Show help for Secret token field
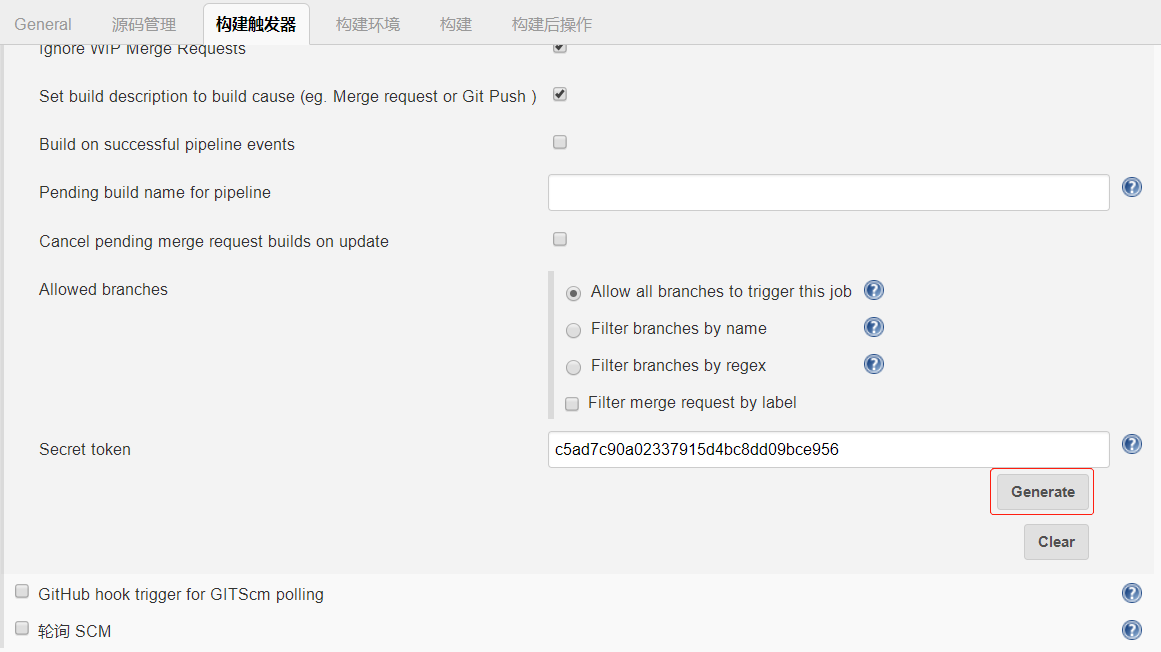This screenshot has width=1161, height=652. click(1132, 444)
